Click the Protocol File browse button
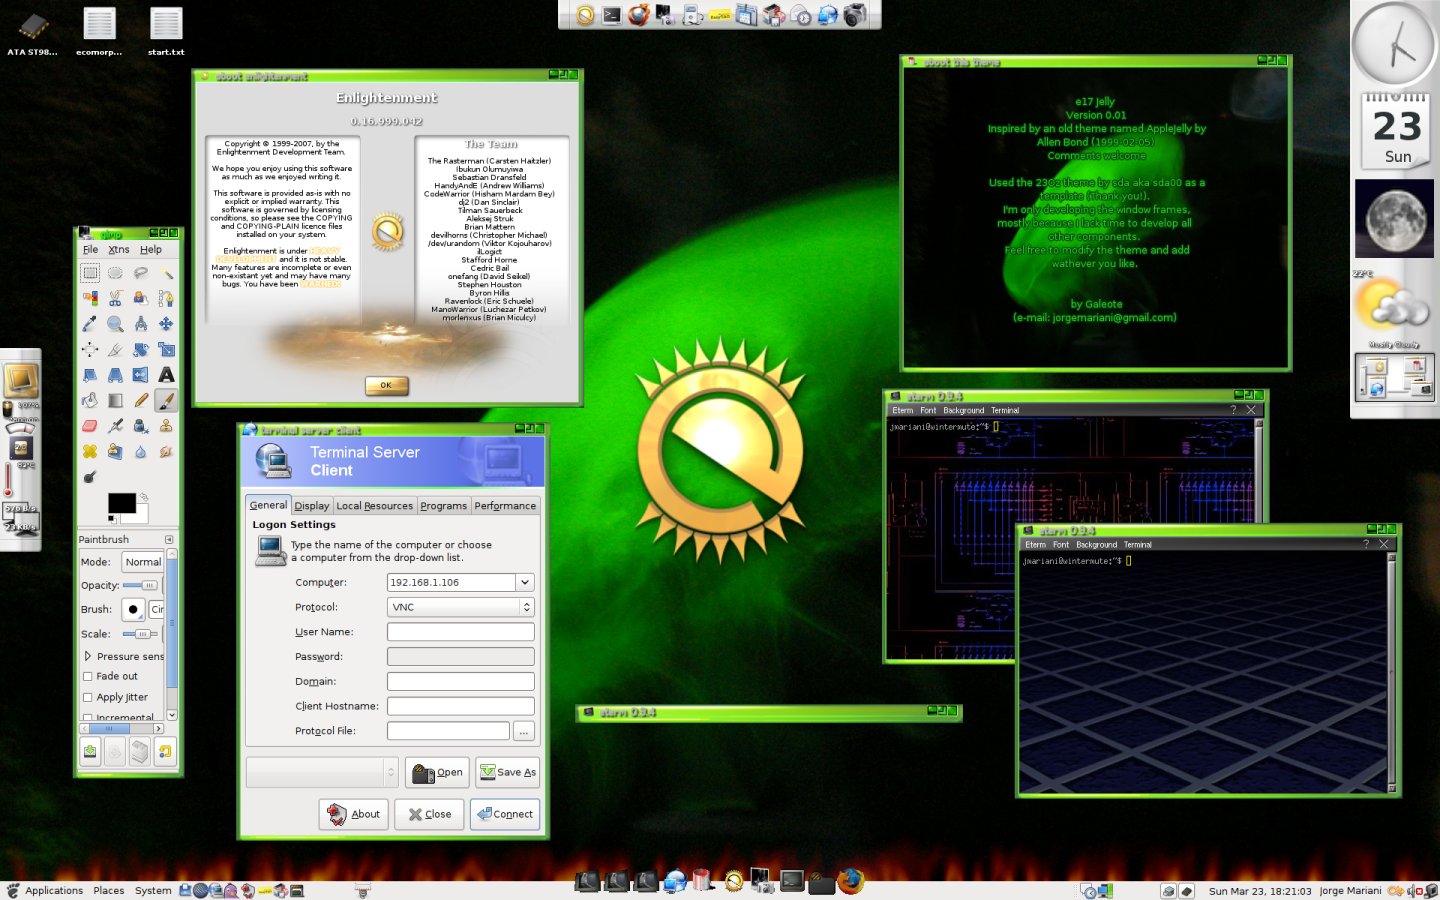Screen dimensions: 1440x900 click(524, 731)
